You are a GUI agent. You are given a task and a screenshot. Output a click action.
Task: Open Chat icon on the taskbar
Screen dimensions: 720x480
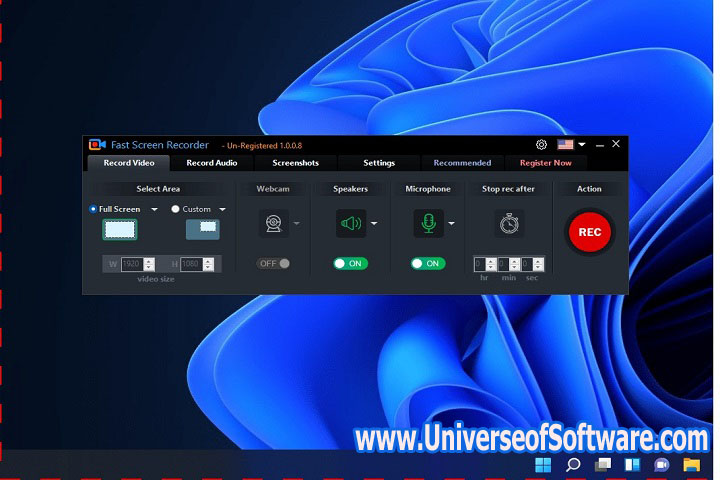662,465
